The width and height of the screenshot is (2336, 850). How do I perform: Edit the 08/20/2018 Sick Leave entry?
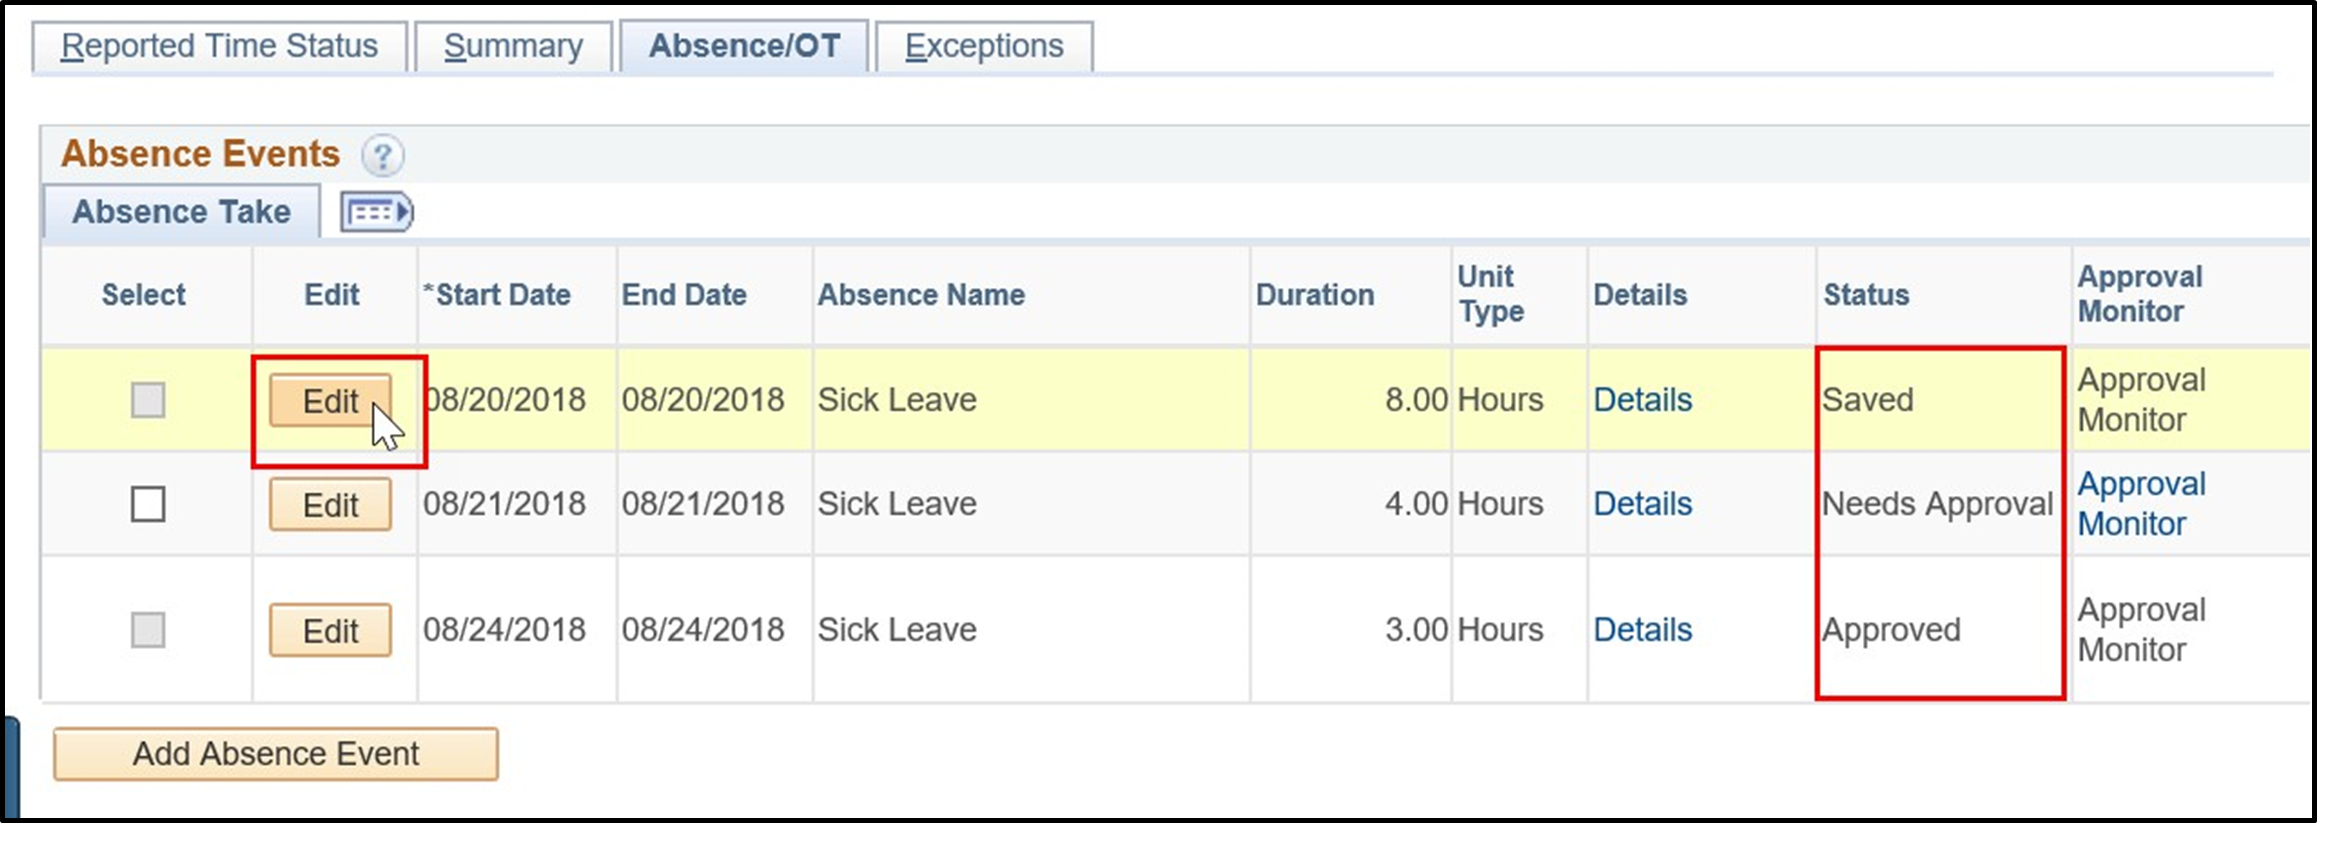click(x=330, y=401)
